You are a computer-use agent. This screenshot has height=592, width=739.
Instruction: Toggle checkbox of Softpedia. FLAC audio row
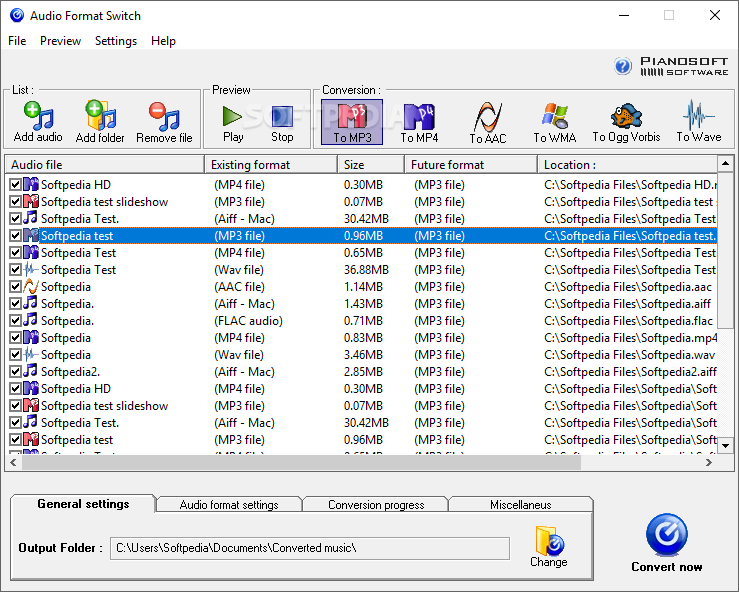15,320
